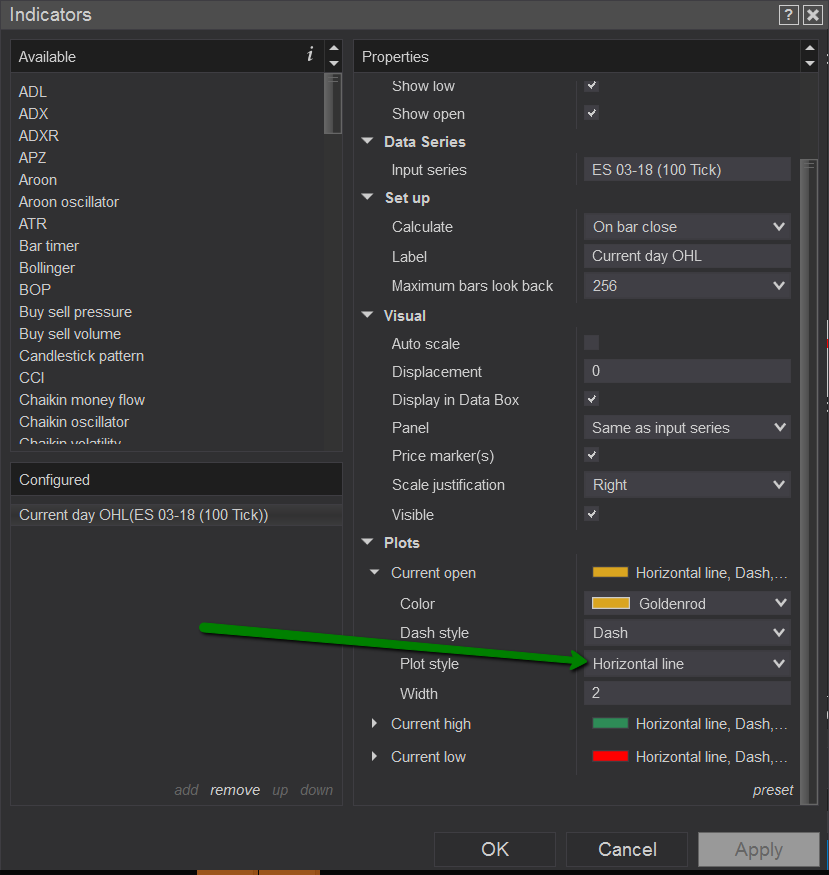Click the up arrow in Available header
Screen dimensions: 829x875
point(334,49)
